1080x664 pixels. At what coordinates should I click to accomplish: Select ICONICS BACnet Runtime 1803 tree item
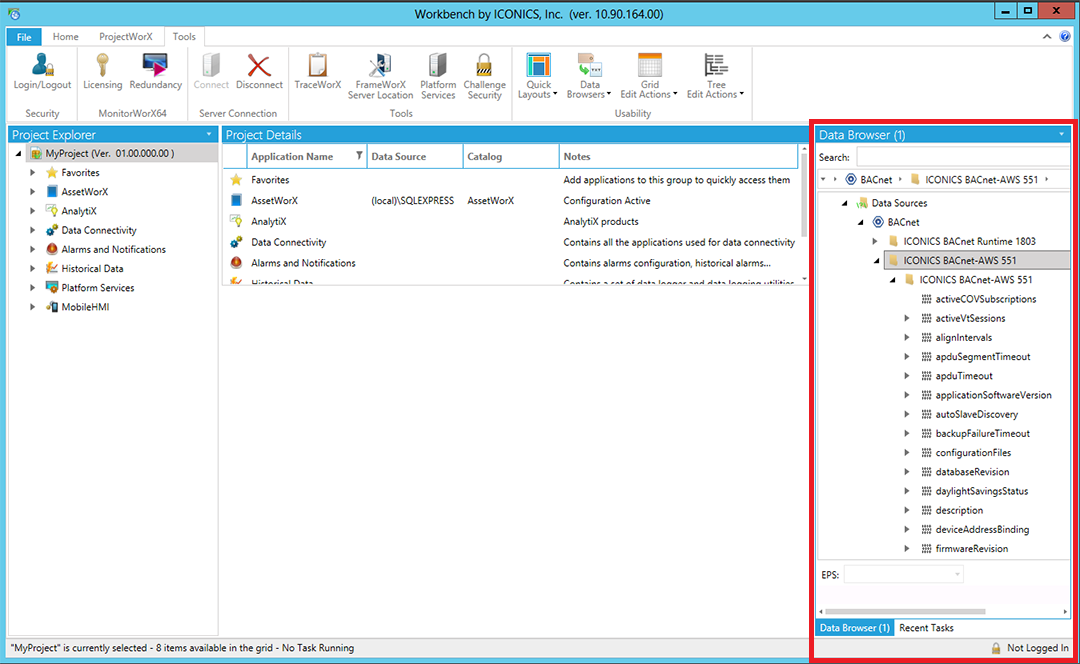(x=969, y=241)
